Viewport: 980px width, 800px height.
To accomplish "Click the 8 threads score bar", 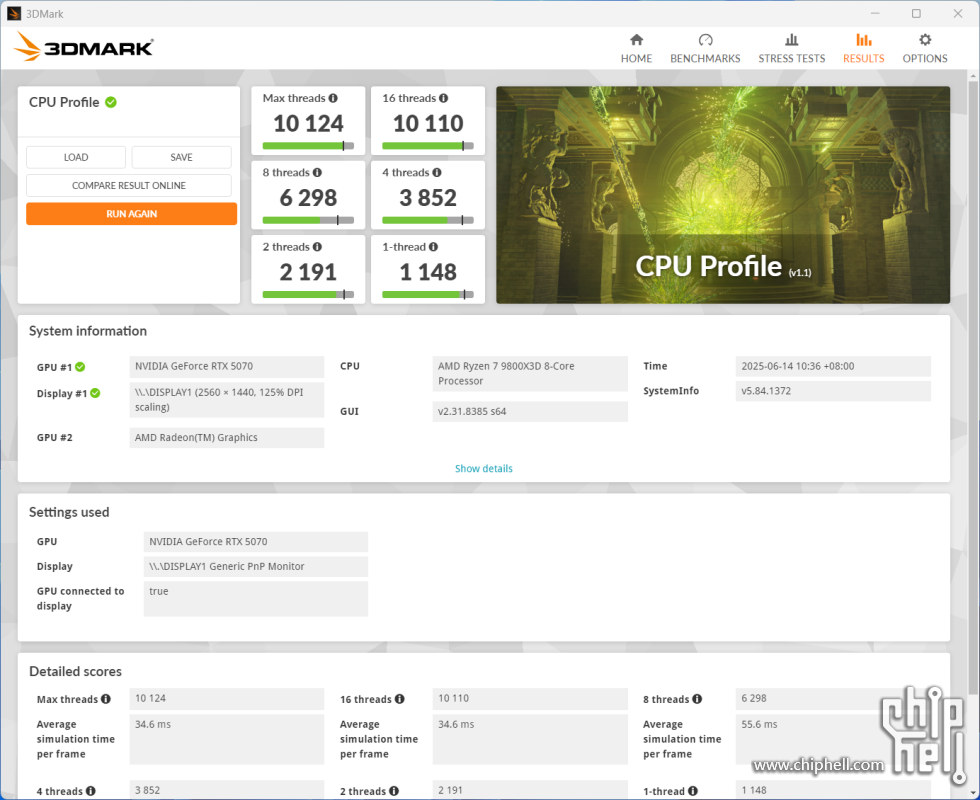I will (x=308, y=221).
